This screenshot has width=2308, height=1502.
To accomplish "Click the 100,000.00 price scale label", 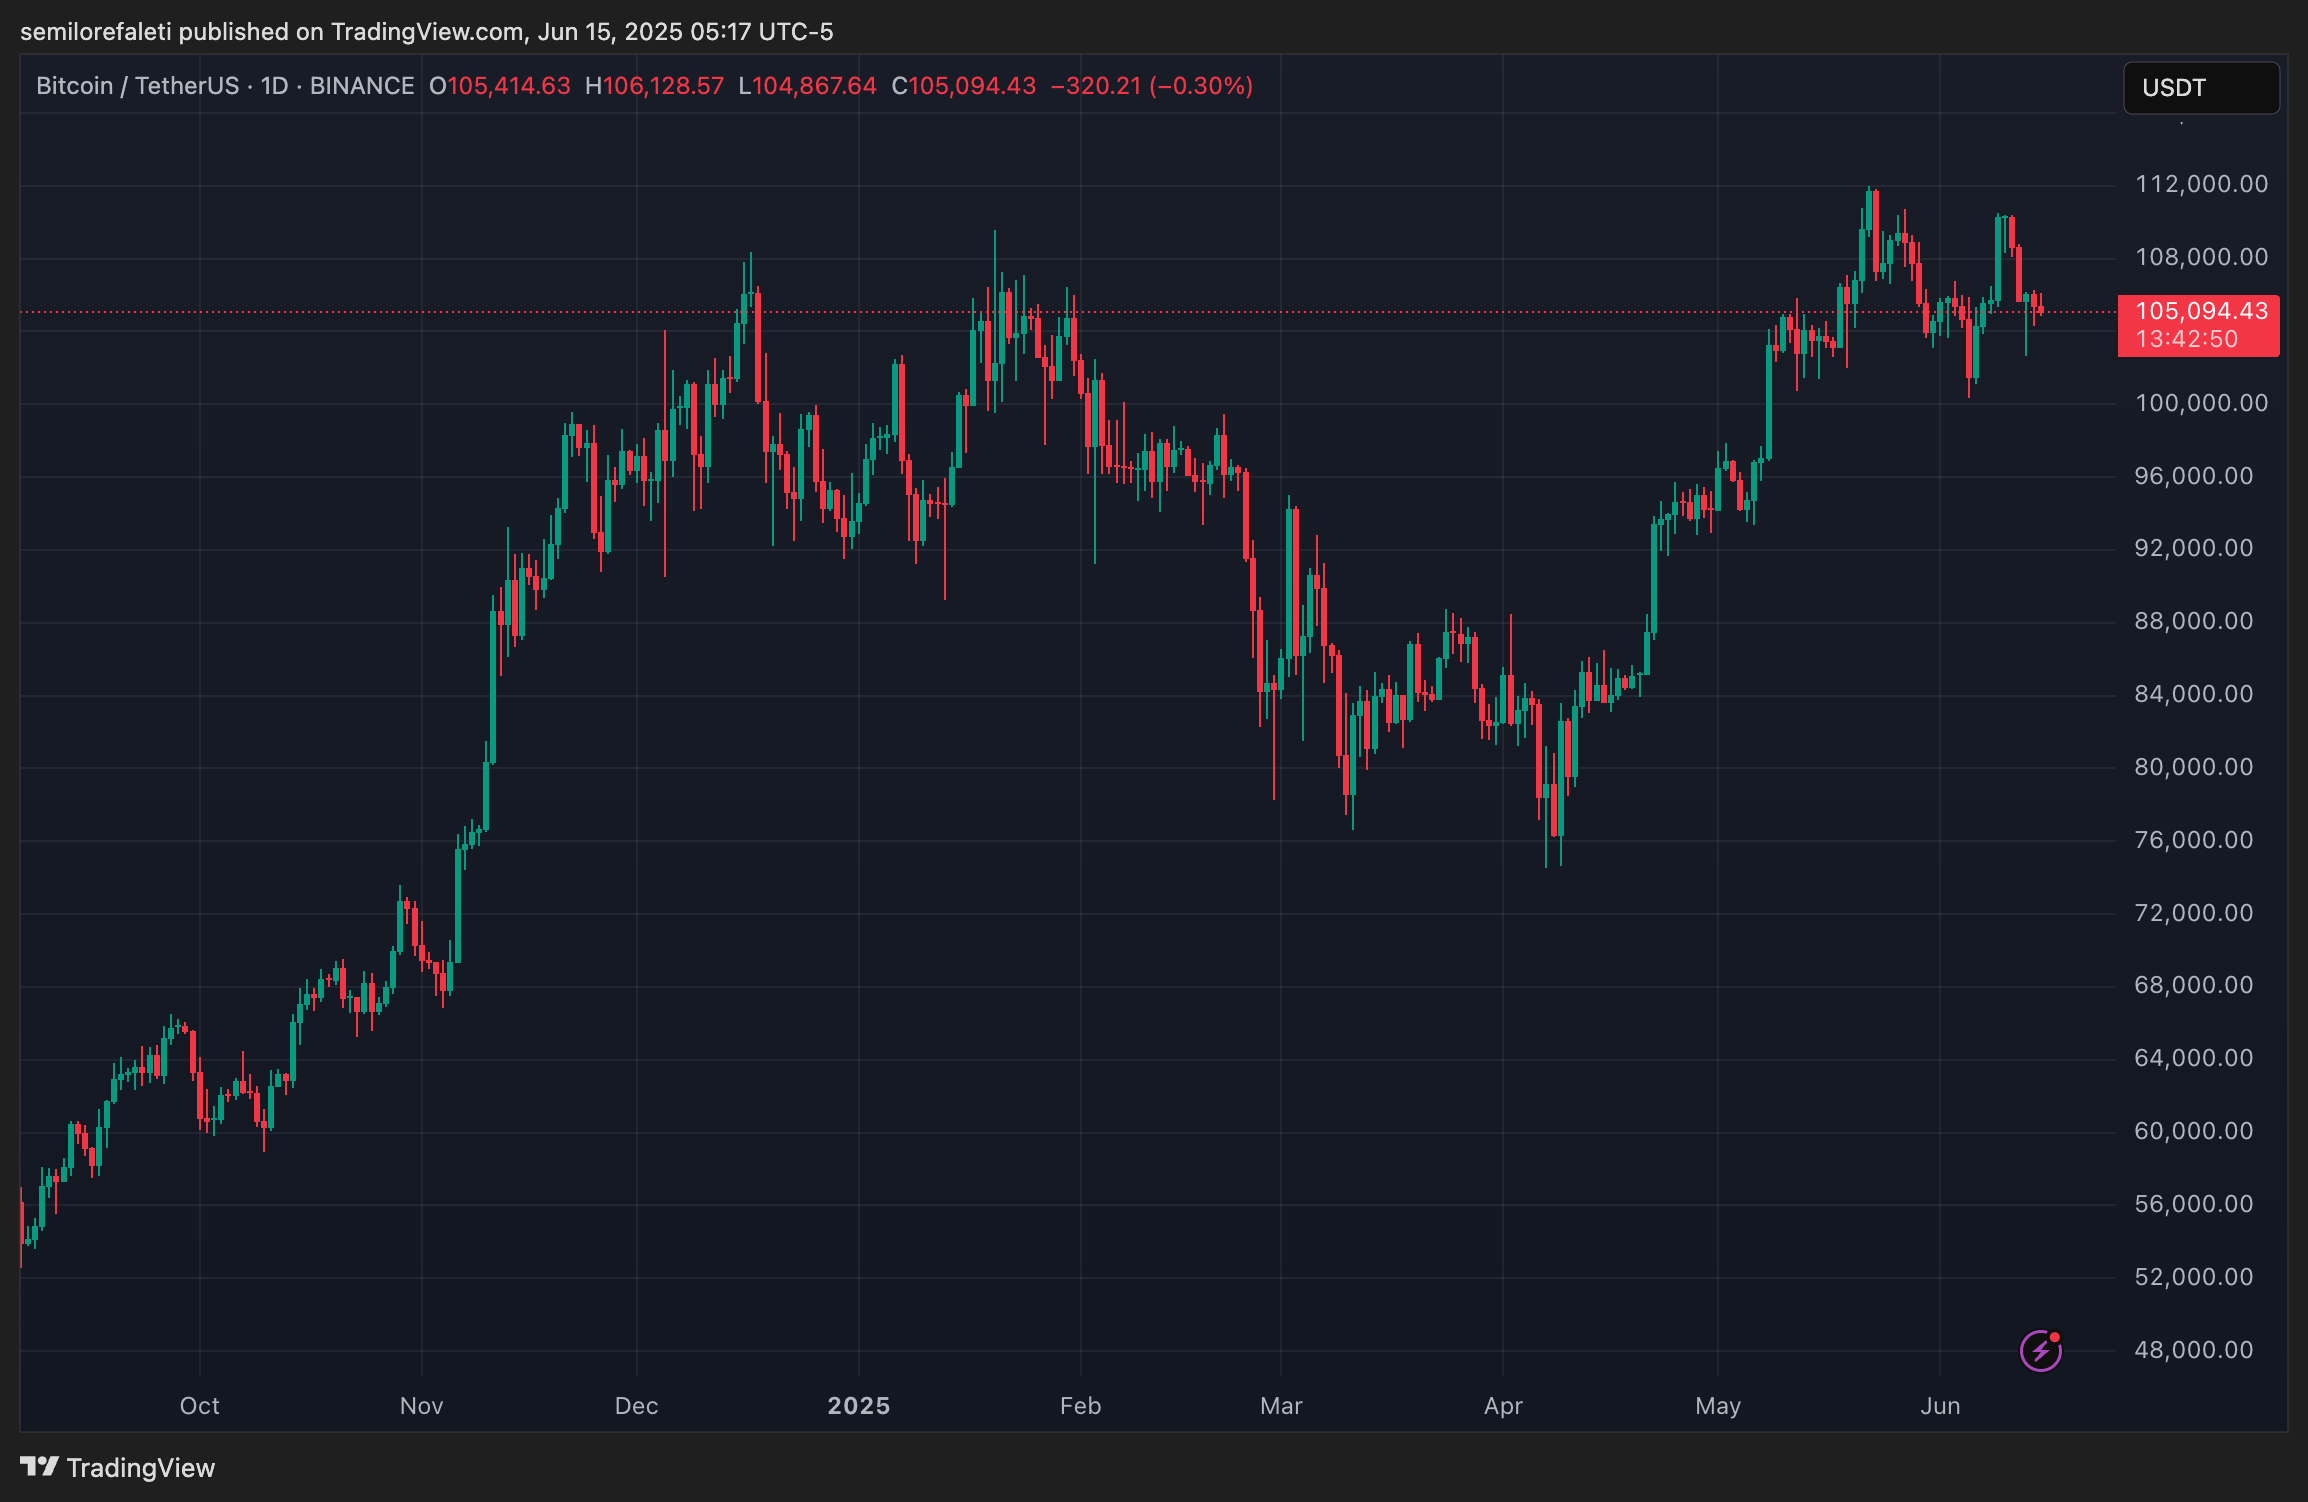I will [x=2201, y=403].
